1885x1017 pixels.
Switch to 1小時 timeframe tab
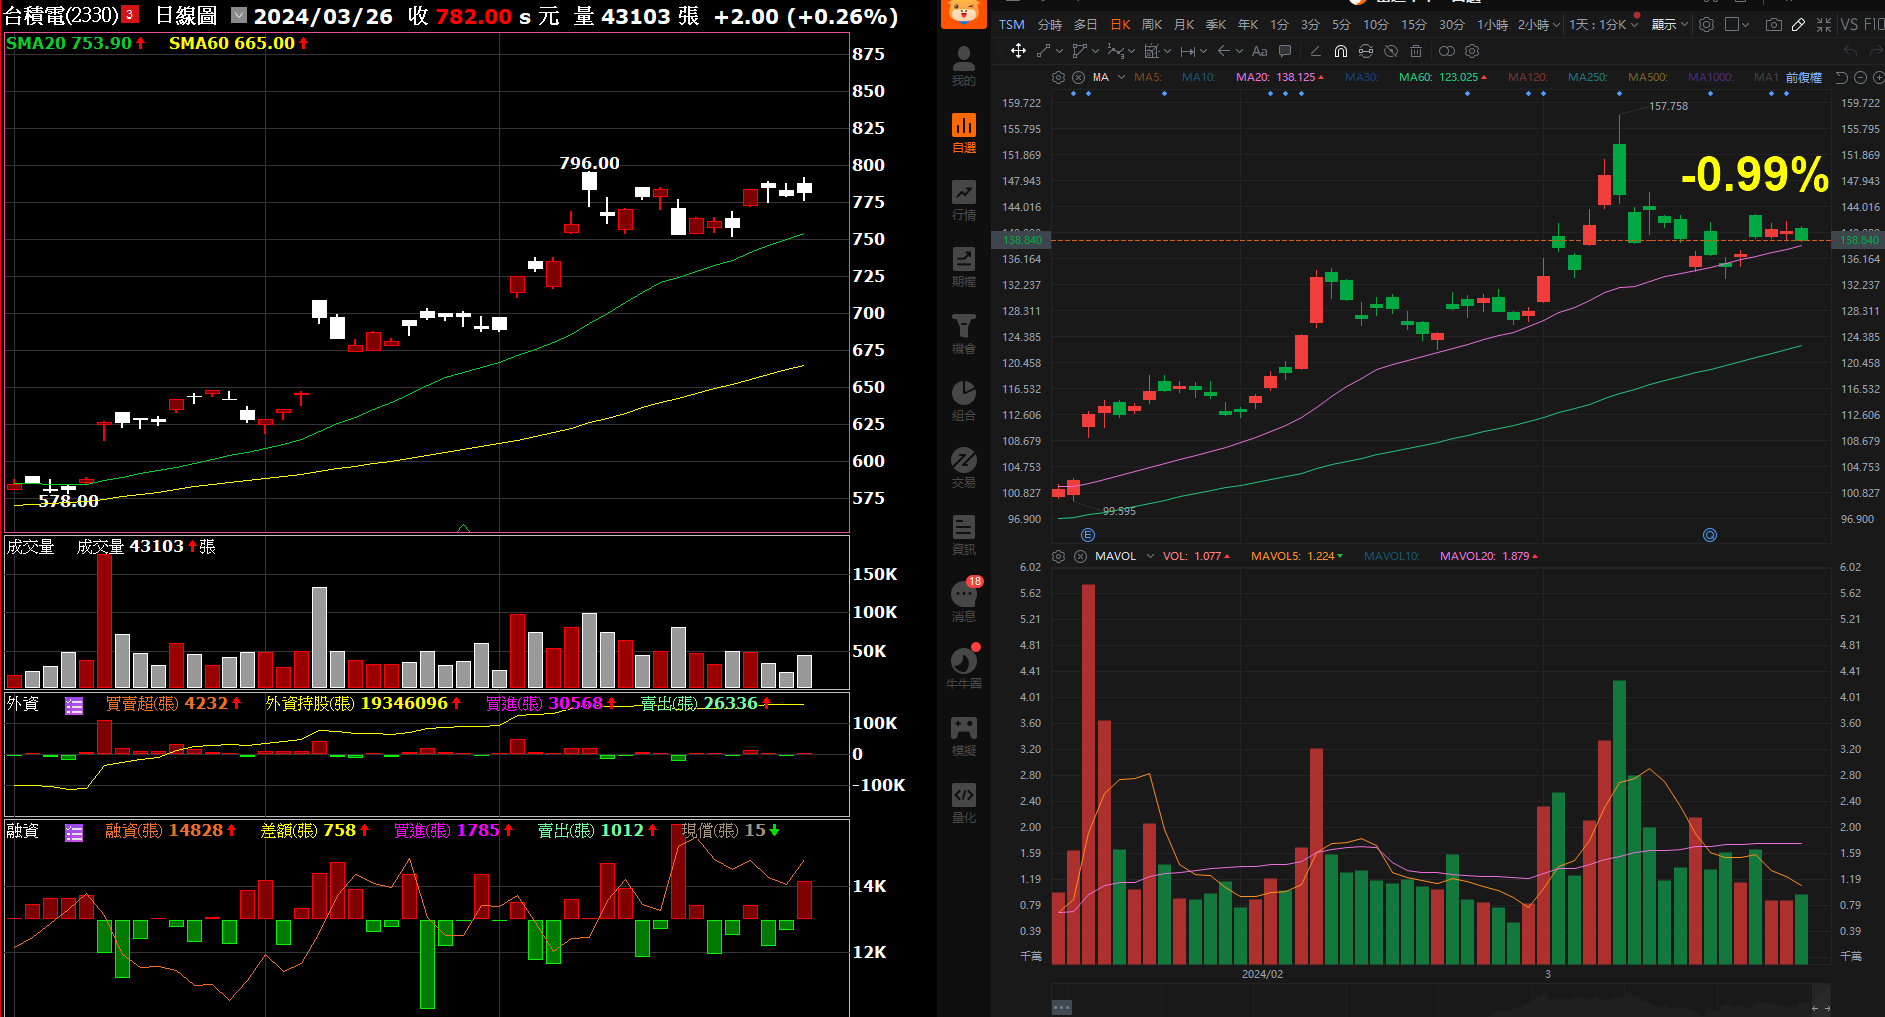pyautogui.click(x=1492, y=24)
